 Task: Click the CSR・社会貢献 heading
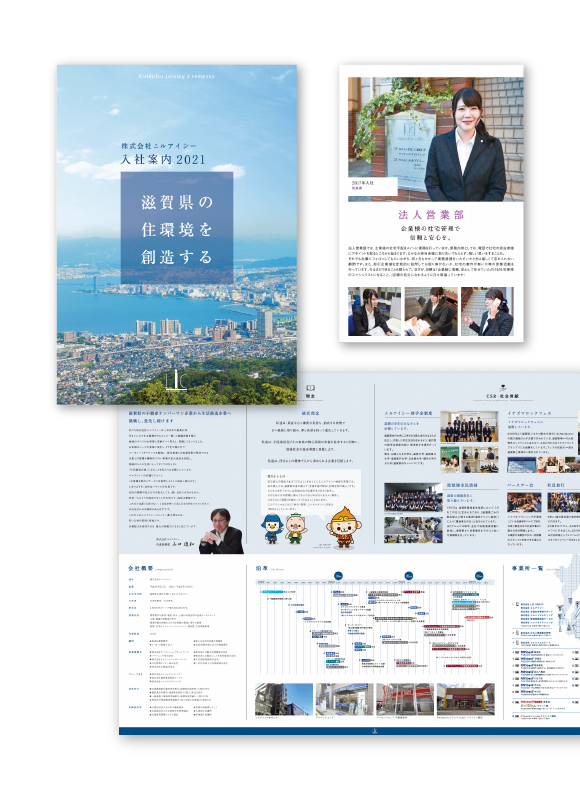(502, 396)
